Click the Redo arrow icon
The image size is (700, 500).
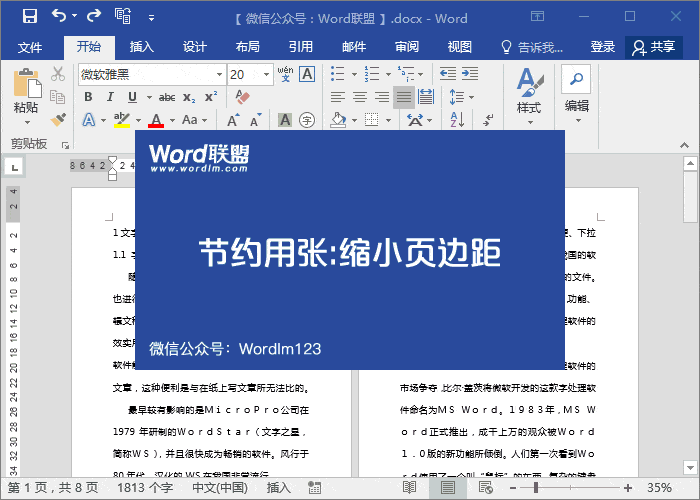pos(94,16)
